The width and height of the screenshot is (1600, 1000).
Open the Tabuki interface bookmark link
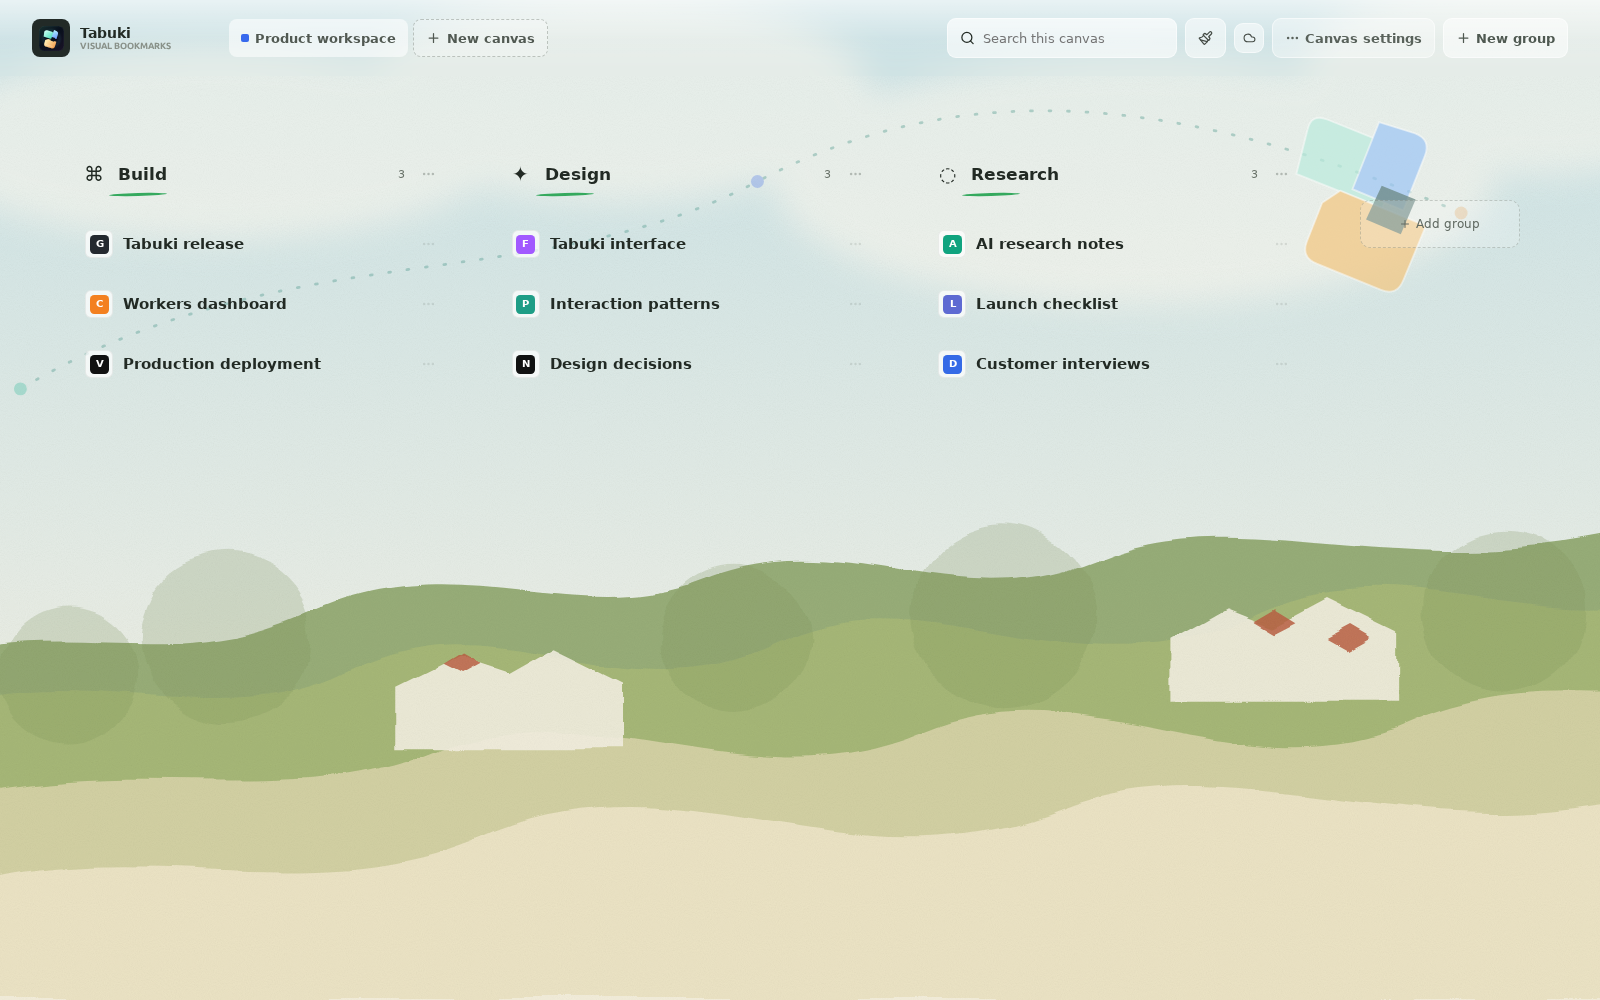point(618,244)
